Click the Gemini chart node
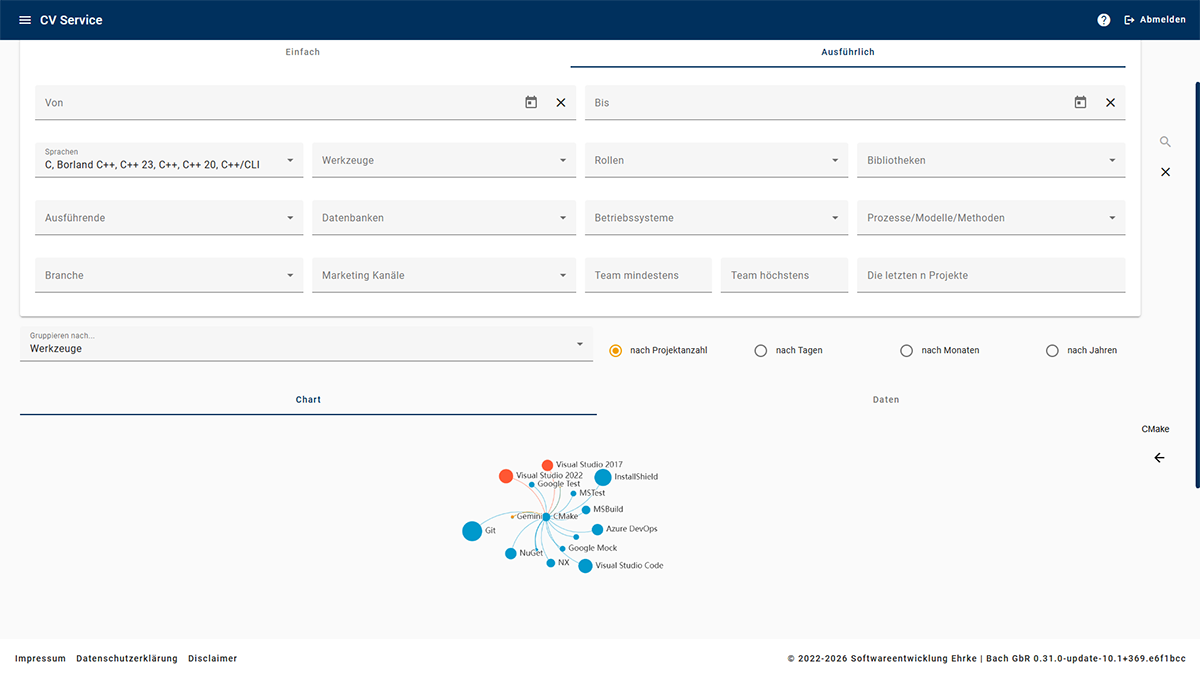The width and height of the screenshot is (1200, 674). (513, 517)
